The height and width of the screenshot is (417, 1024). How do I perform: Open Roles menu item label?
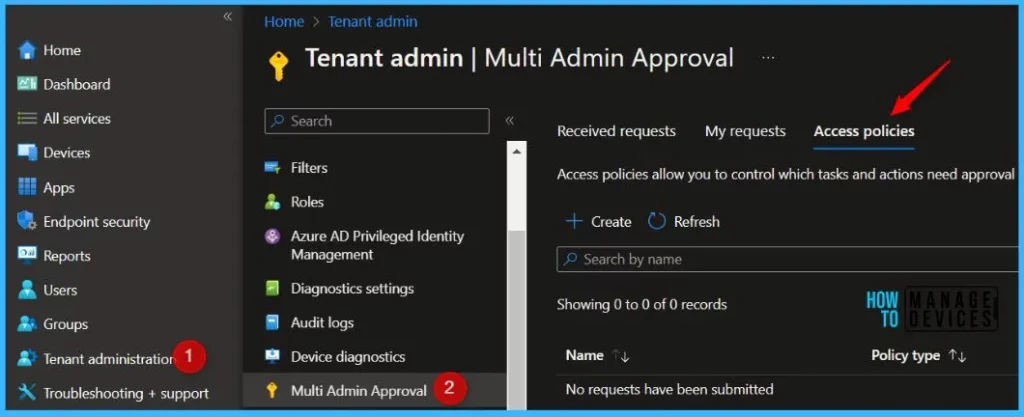point(307,202)
